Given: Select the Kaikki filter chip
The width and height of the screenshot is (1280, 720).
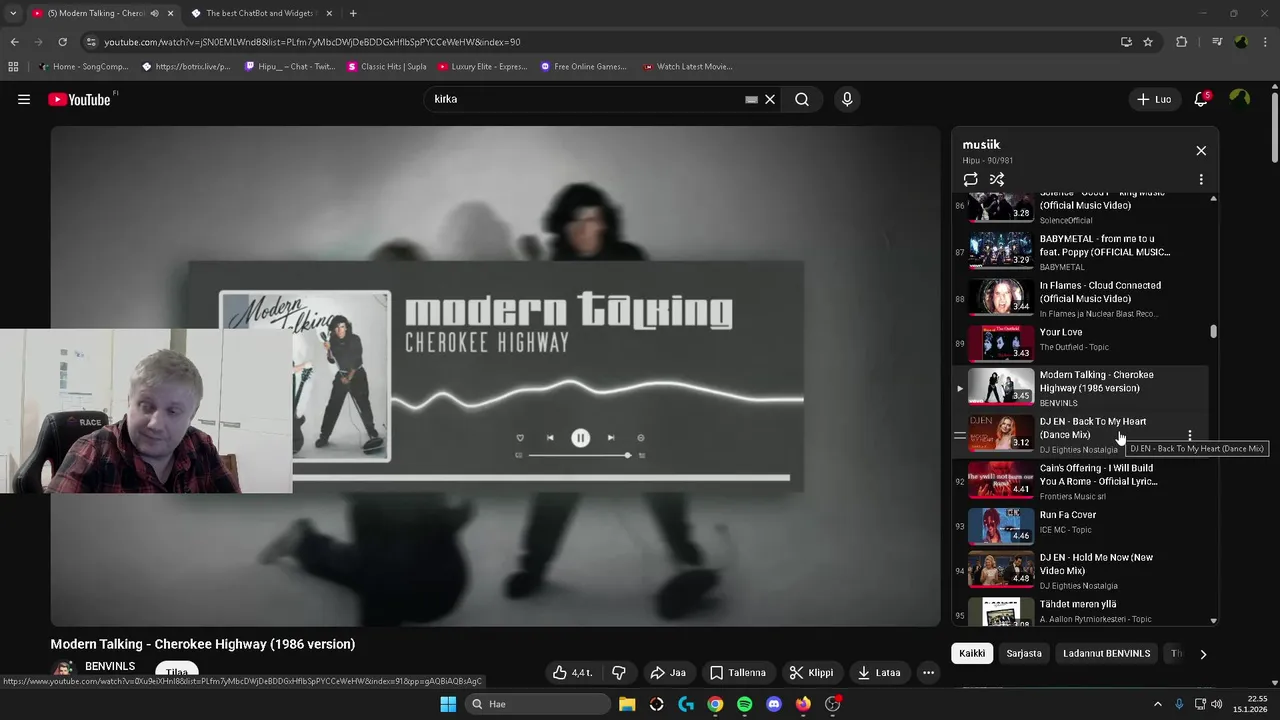Looking at the screenshot, I should tap(972, 653).
